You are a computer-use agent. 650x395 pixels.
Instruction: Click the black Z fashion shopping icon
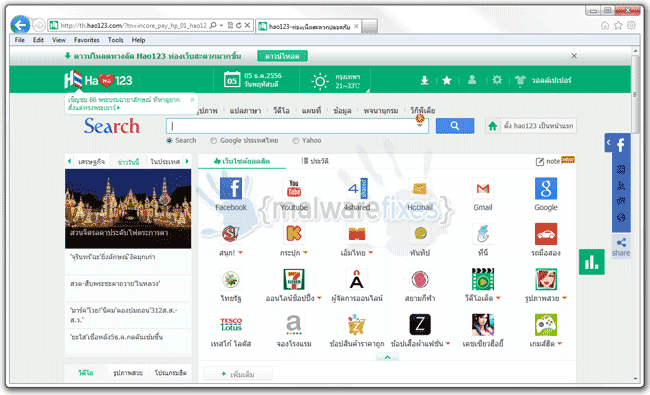click(420, 325)
